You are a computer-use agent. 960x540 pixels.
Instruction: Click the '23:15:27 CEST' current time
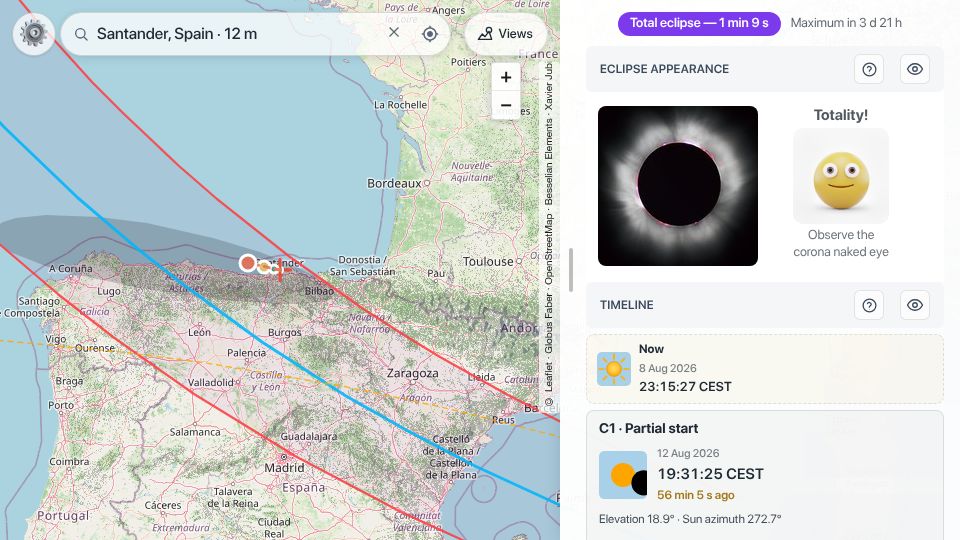click(685, 387)
